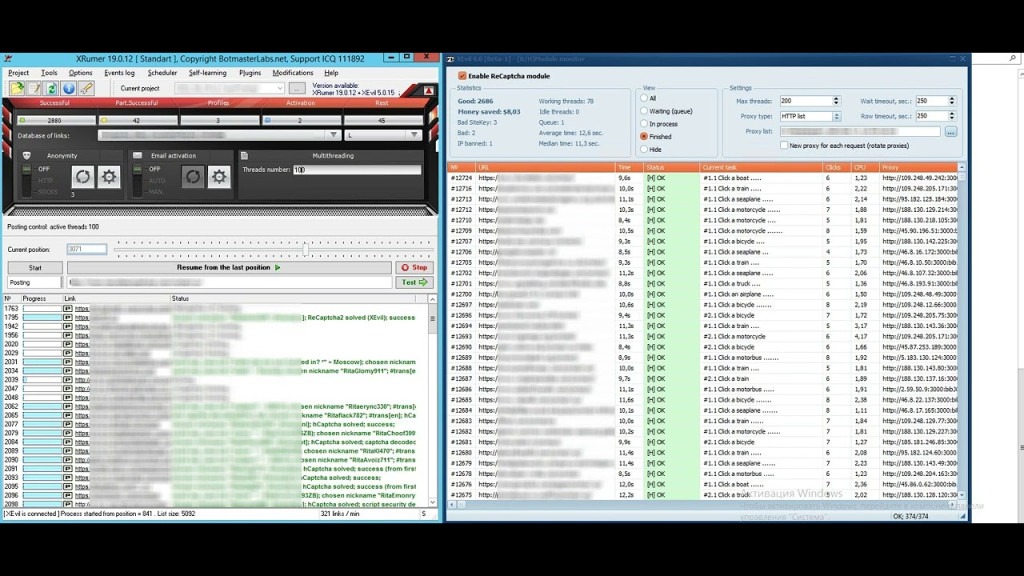Open project folder icon in XRumer toolbar
This screenshot has width=1024, height=576.
click(x=16, y=88)
